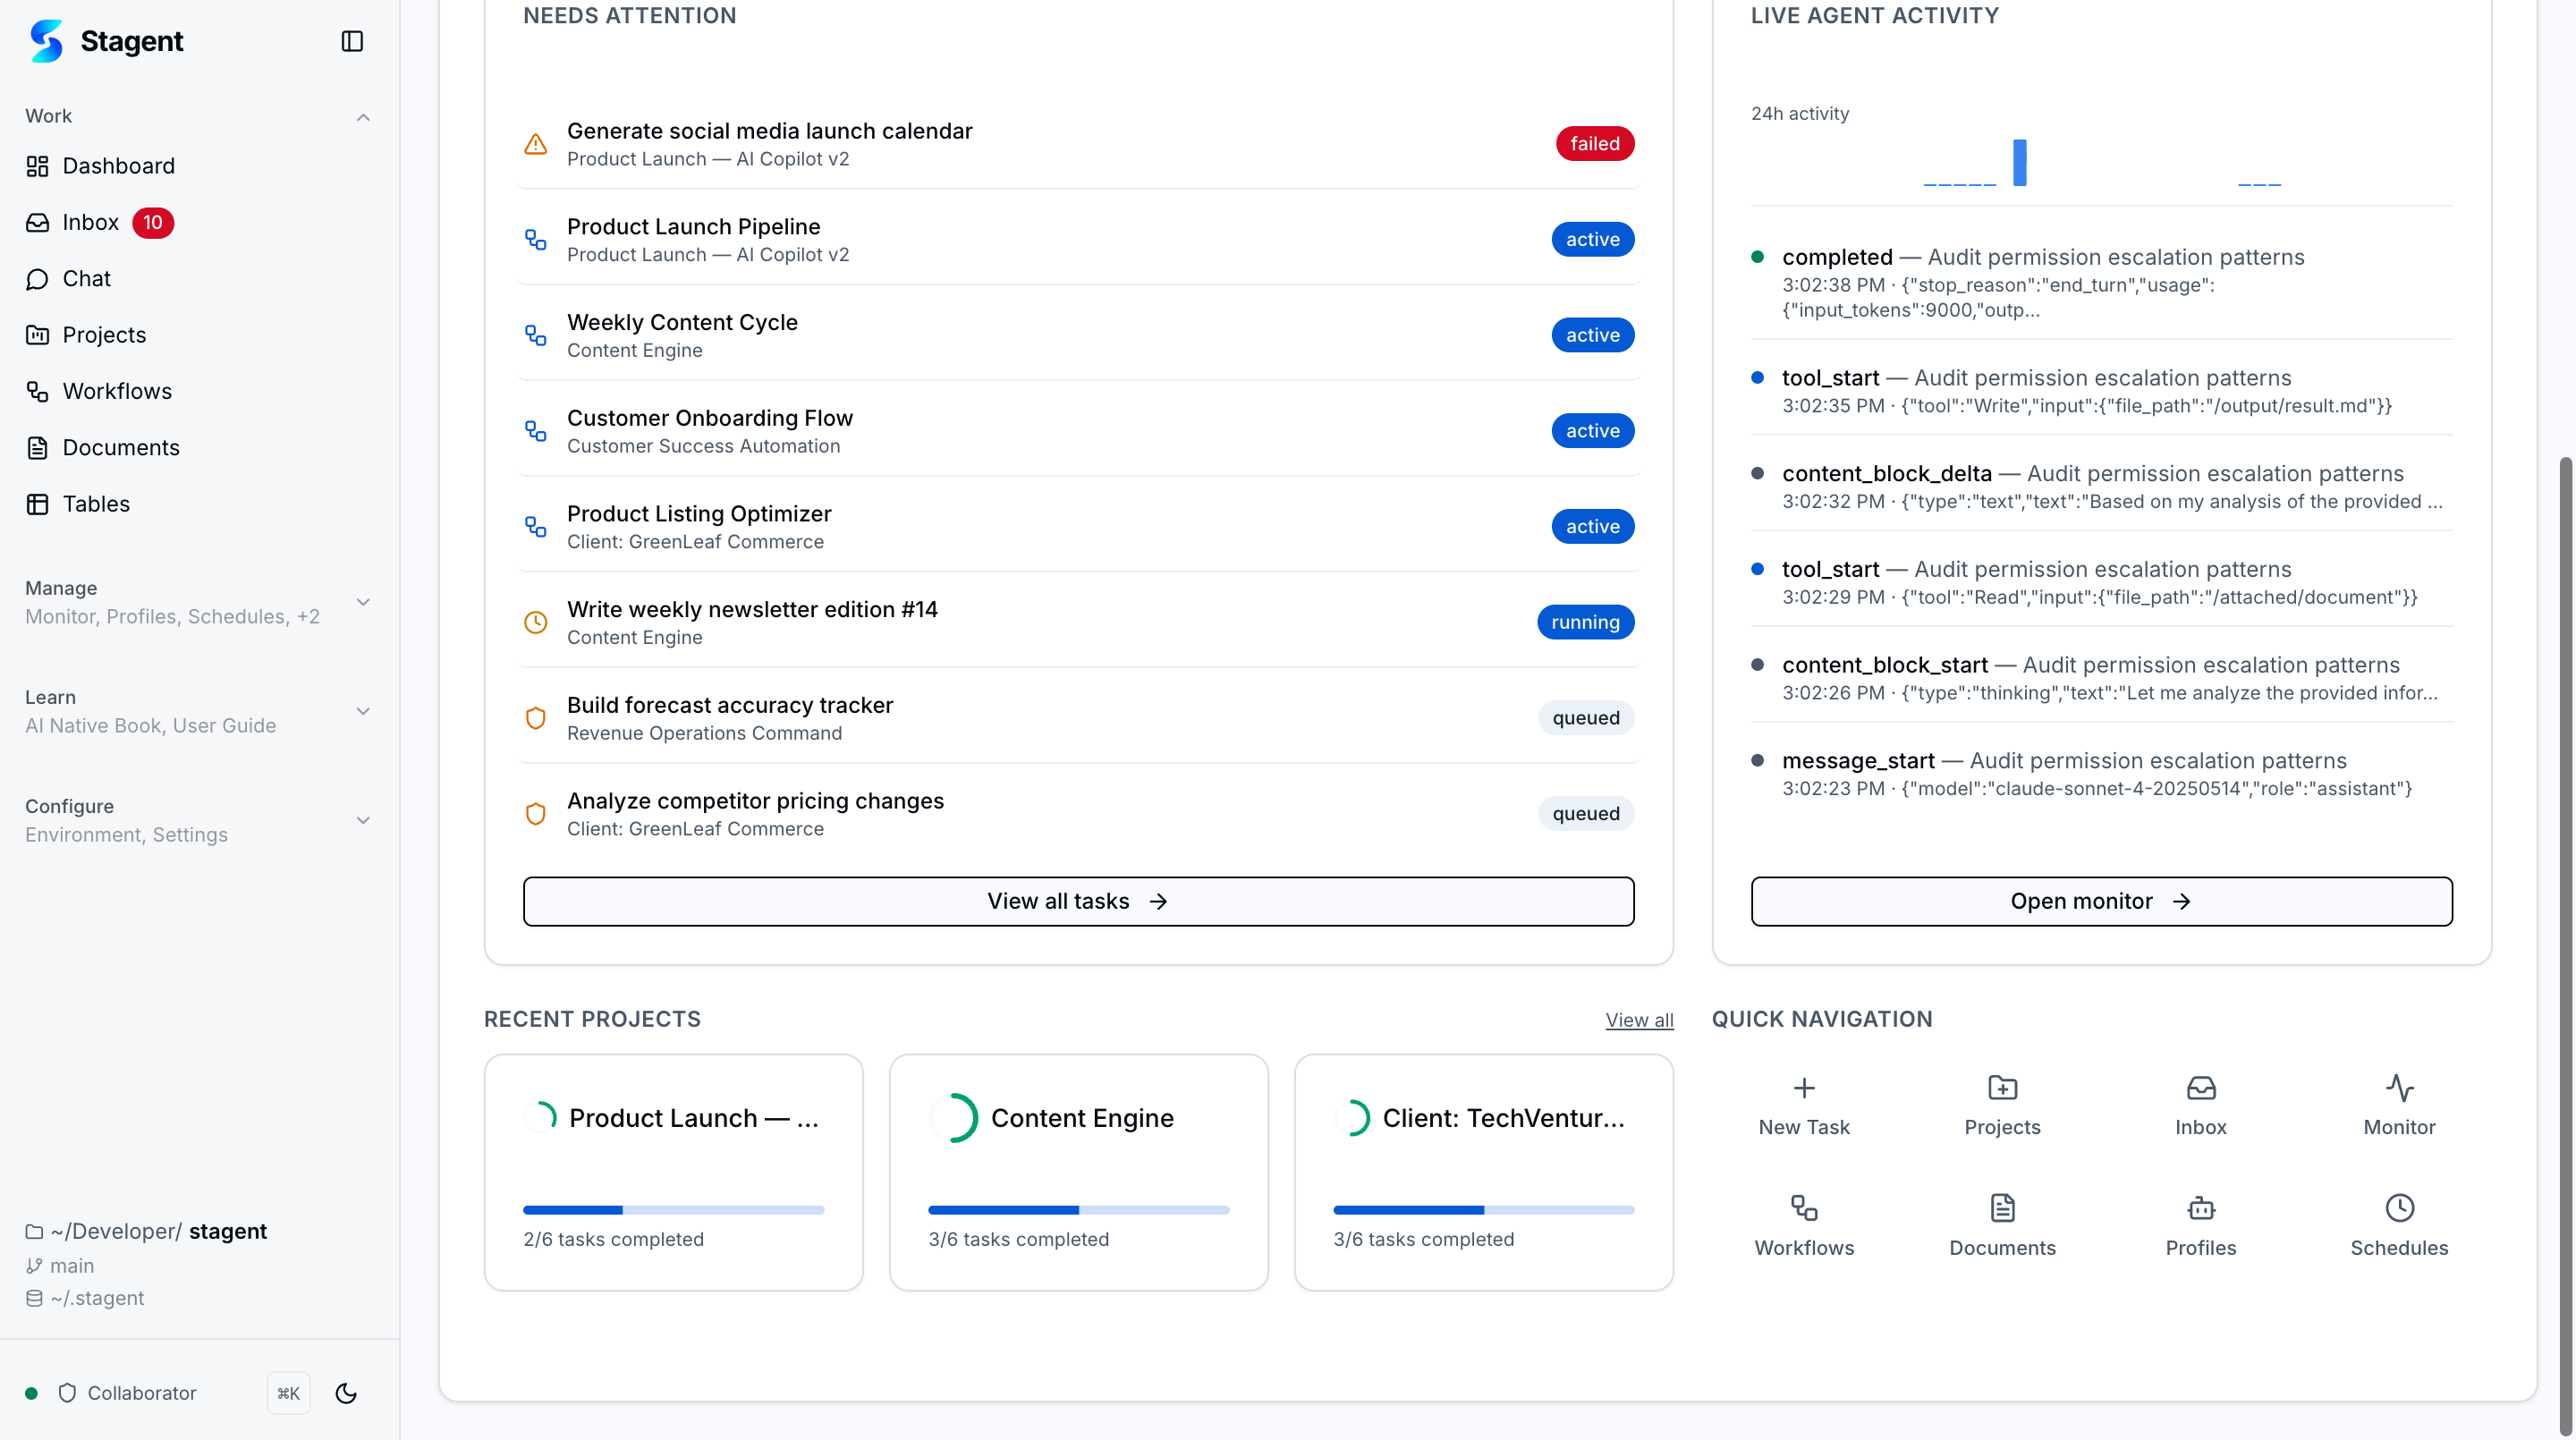The height and width of the screenshot is (1440, 2576).
Task: Open Profiles quick navigation icon
Action: [x=2200, y=1208]
